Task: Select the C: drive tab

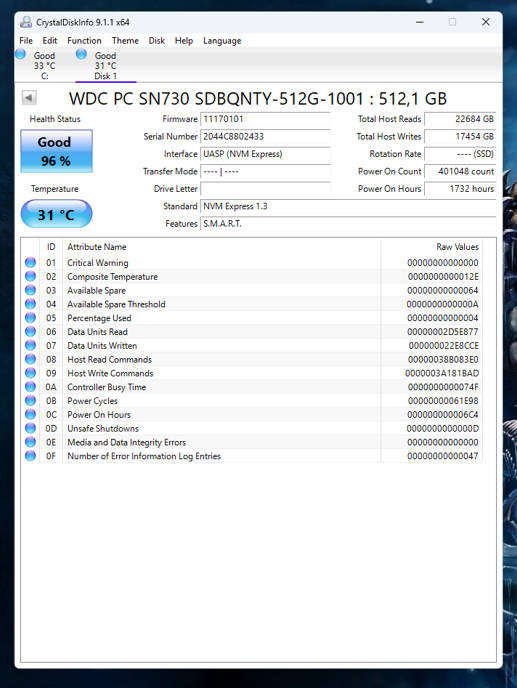Action: (44, 66)
